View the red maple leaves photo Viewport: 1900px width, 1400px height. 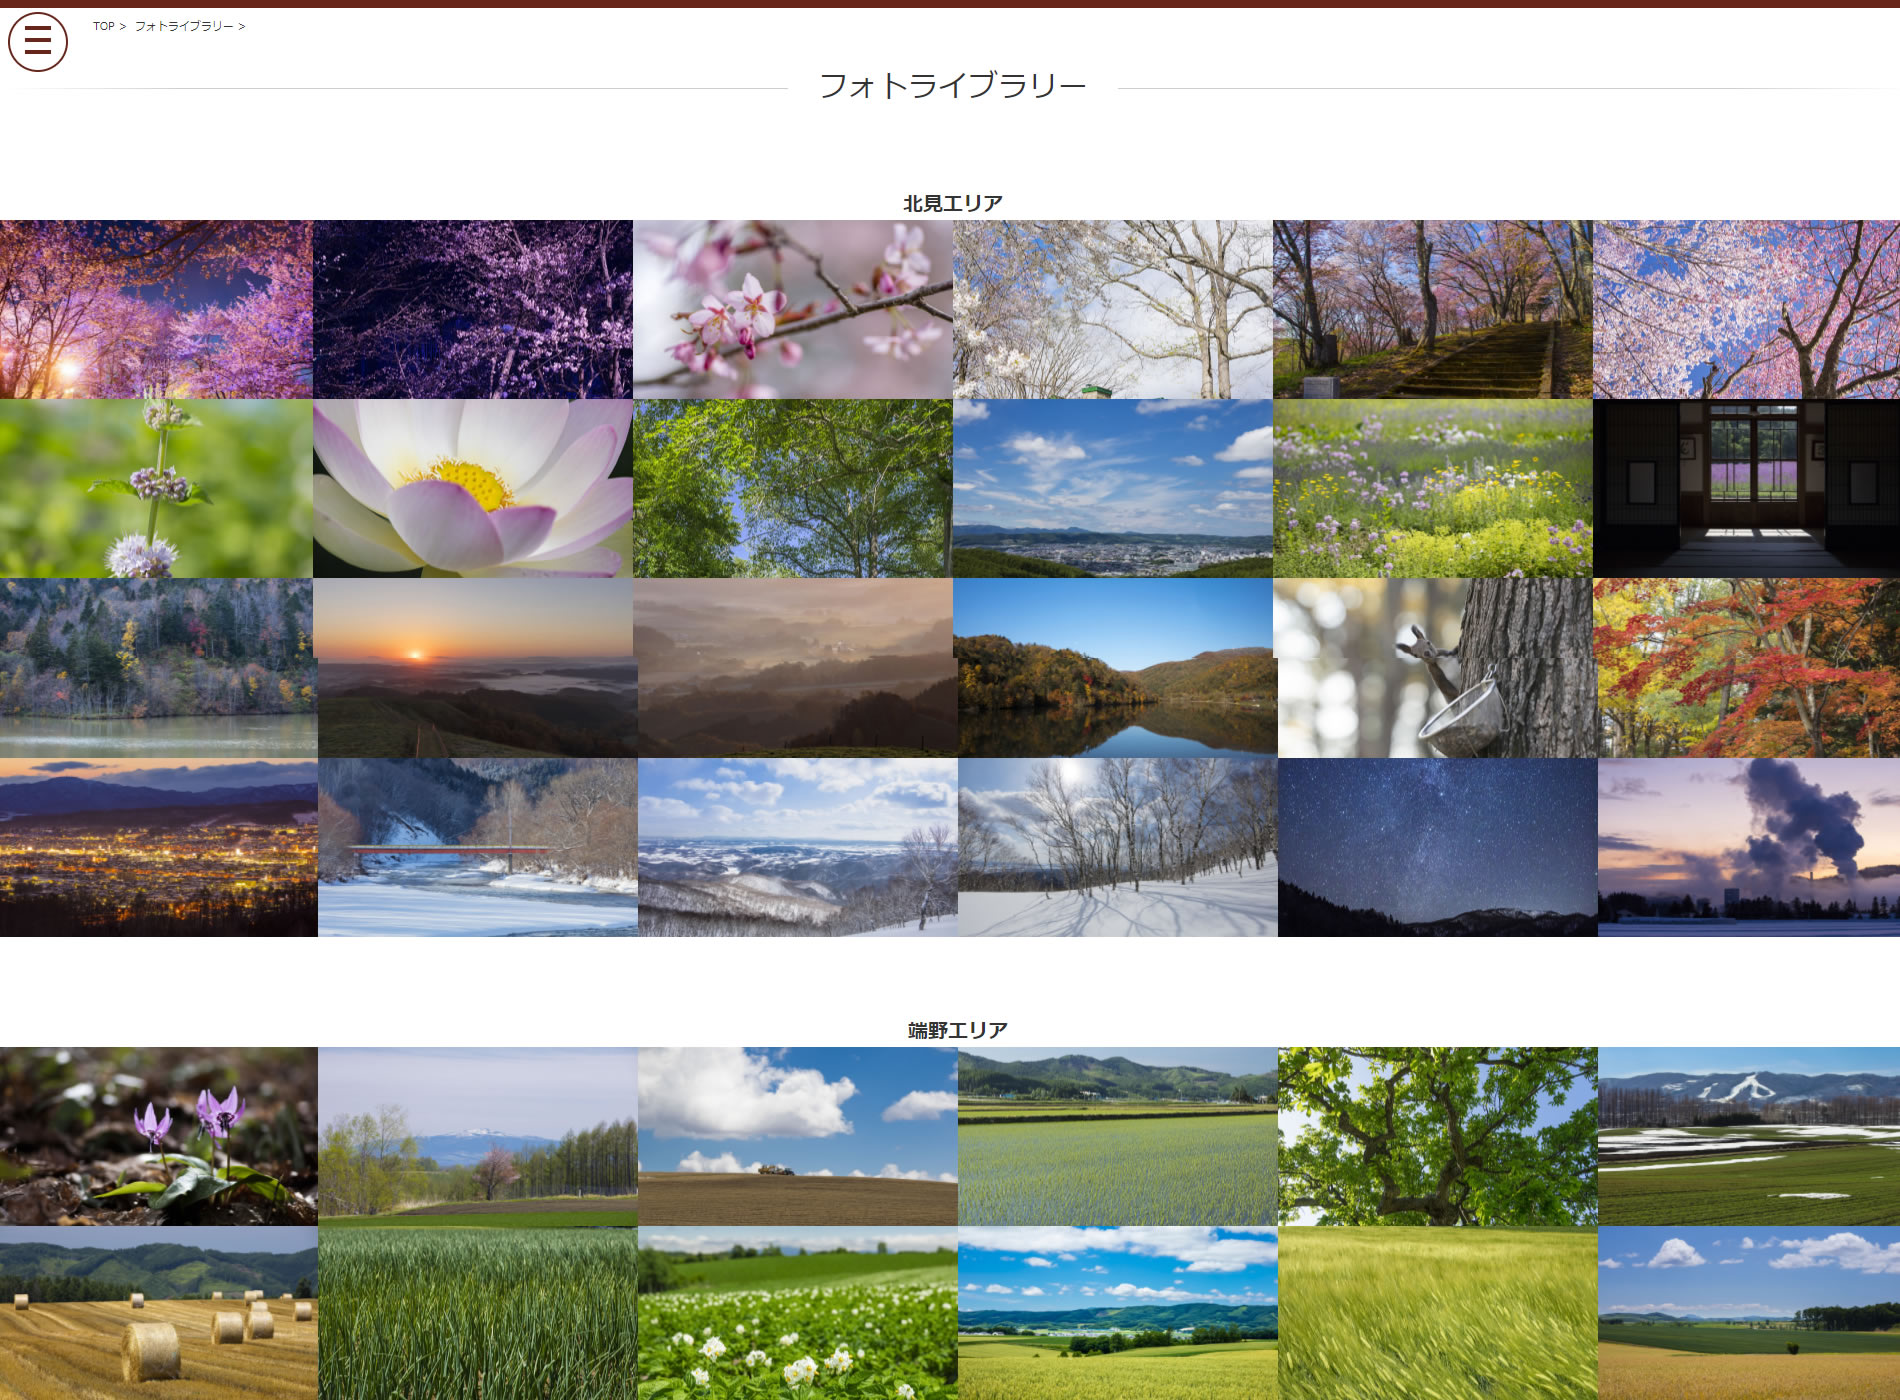(x=1749, y=668)
